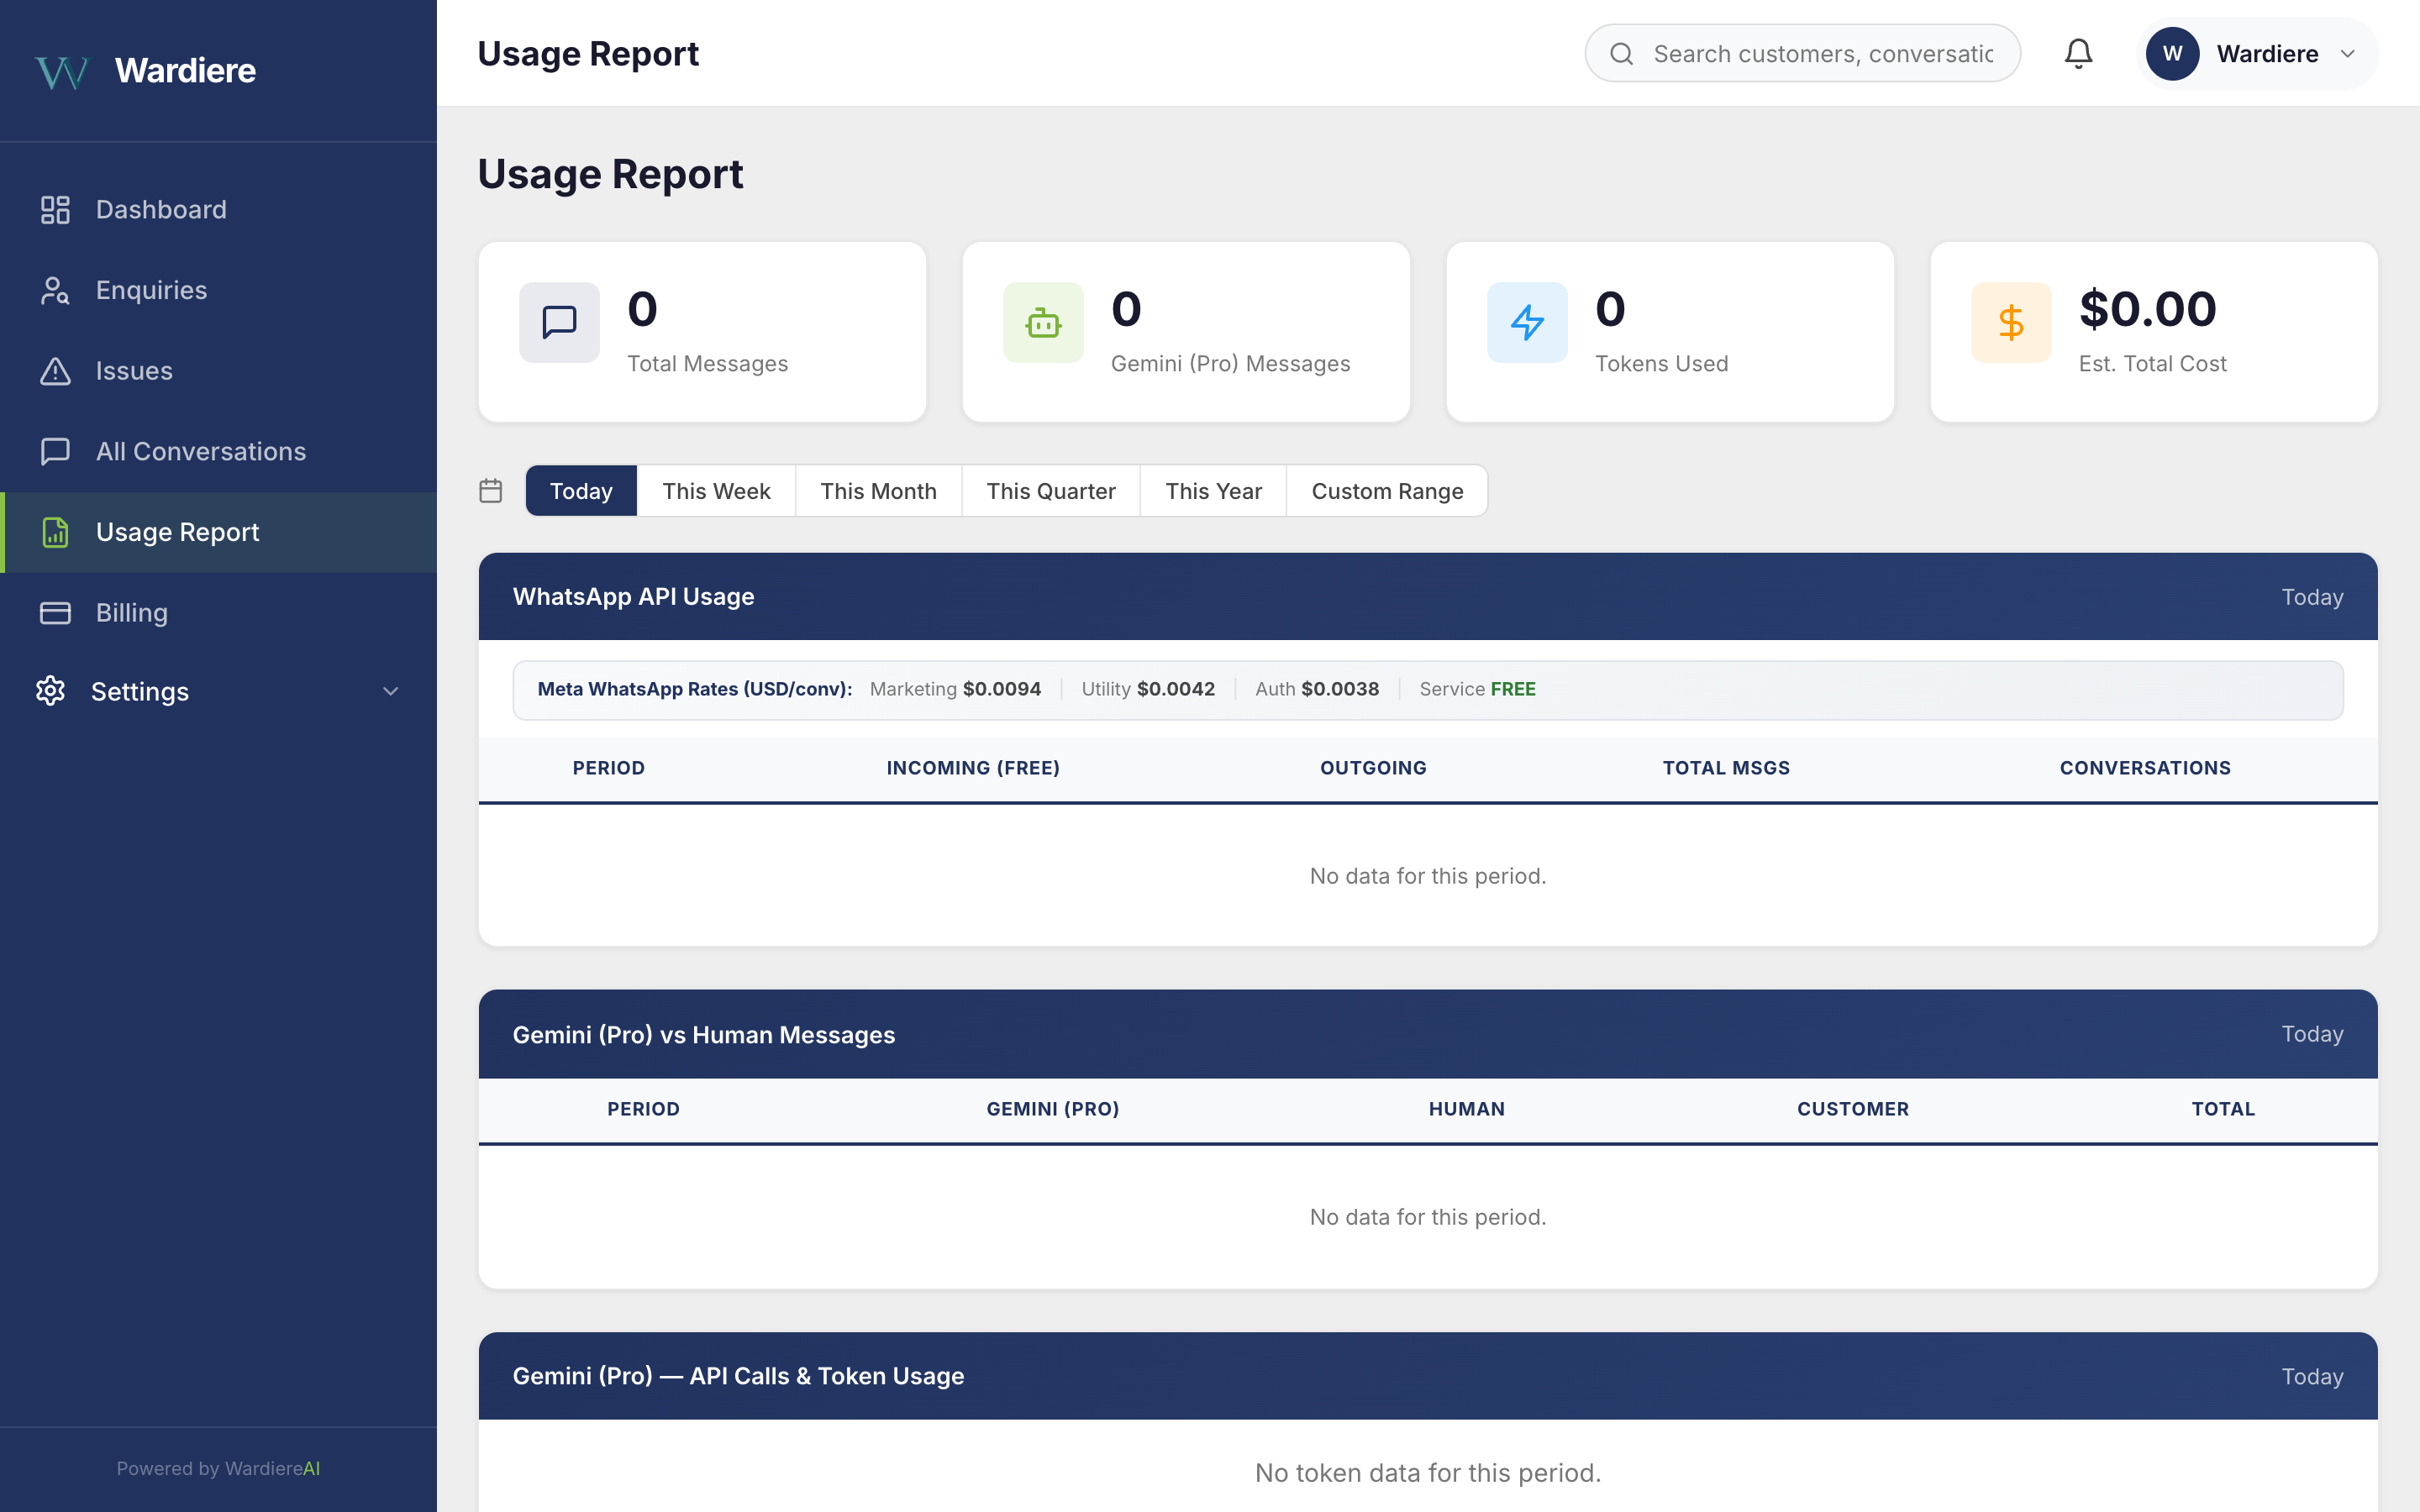2420x1512 pixels.
Task: Click the Tokens Used lightning icon
Action: click(1527, 322)
